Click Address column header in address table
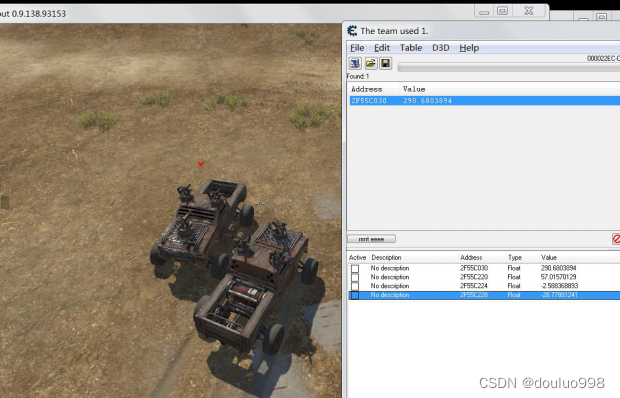 [471, 257]
